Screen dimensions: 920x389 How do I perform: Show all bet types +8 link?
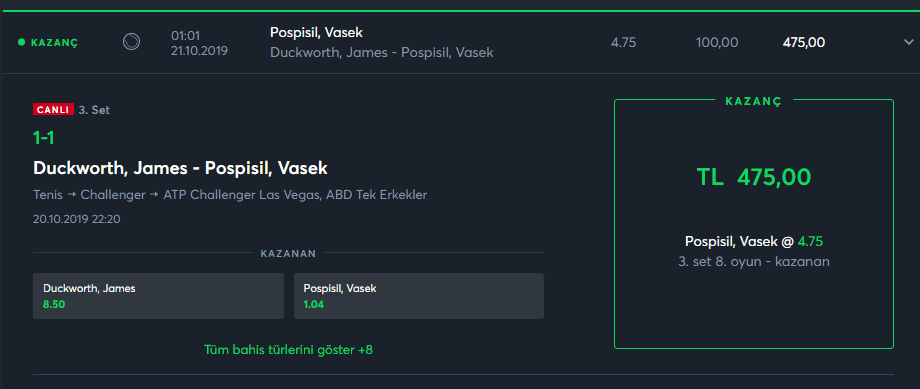click(288, 350)
